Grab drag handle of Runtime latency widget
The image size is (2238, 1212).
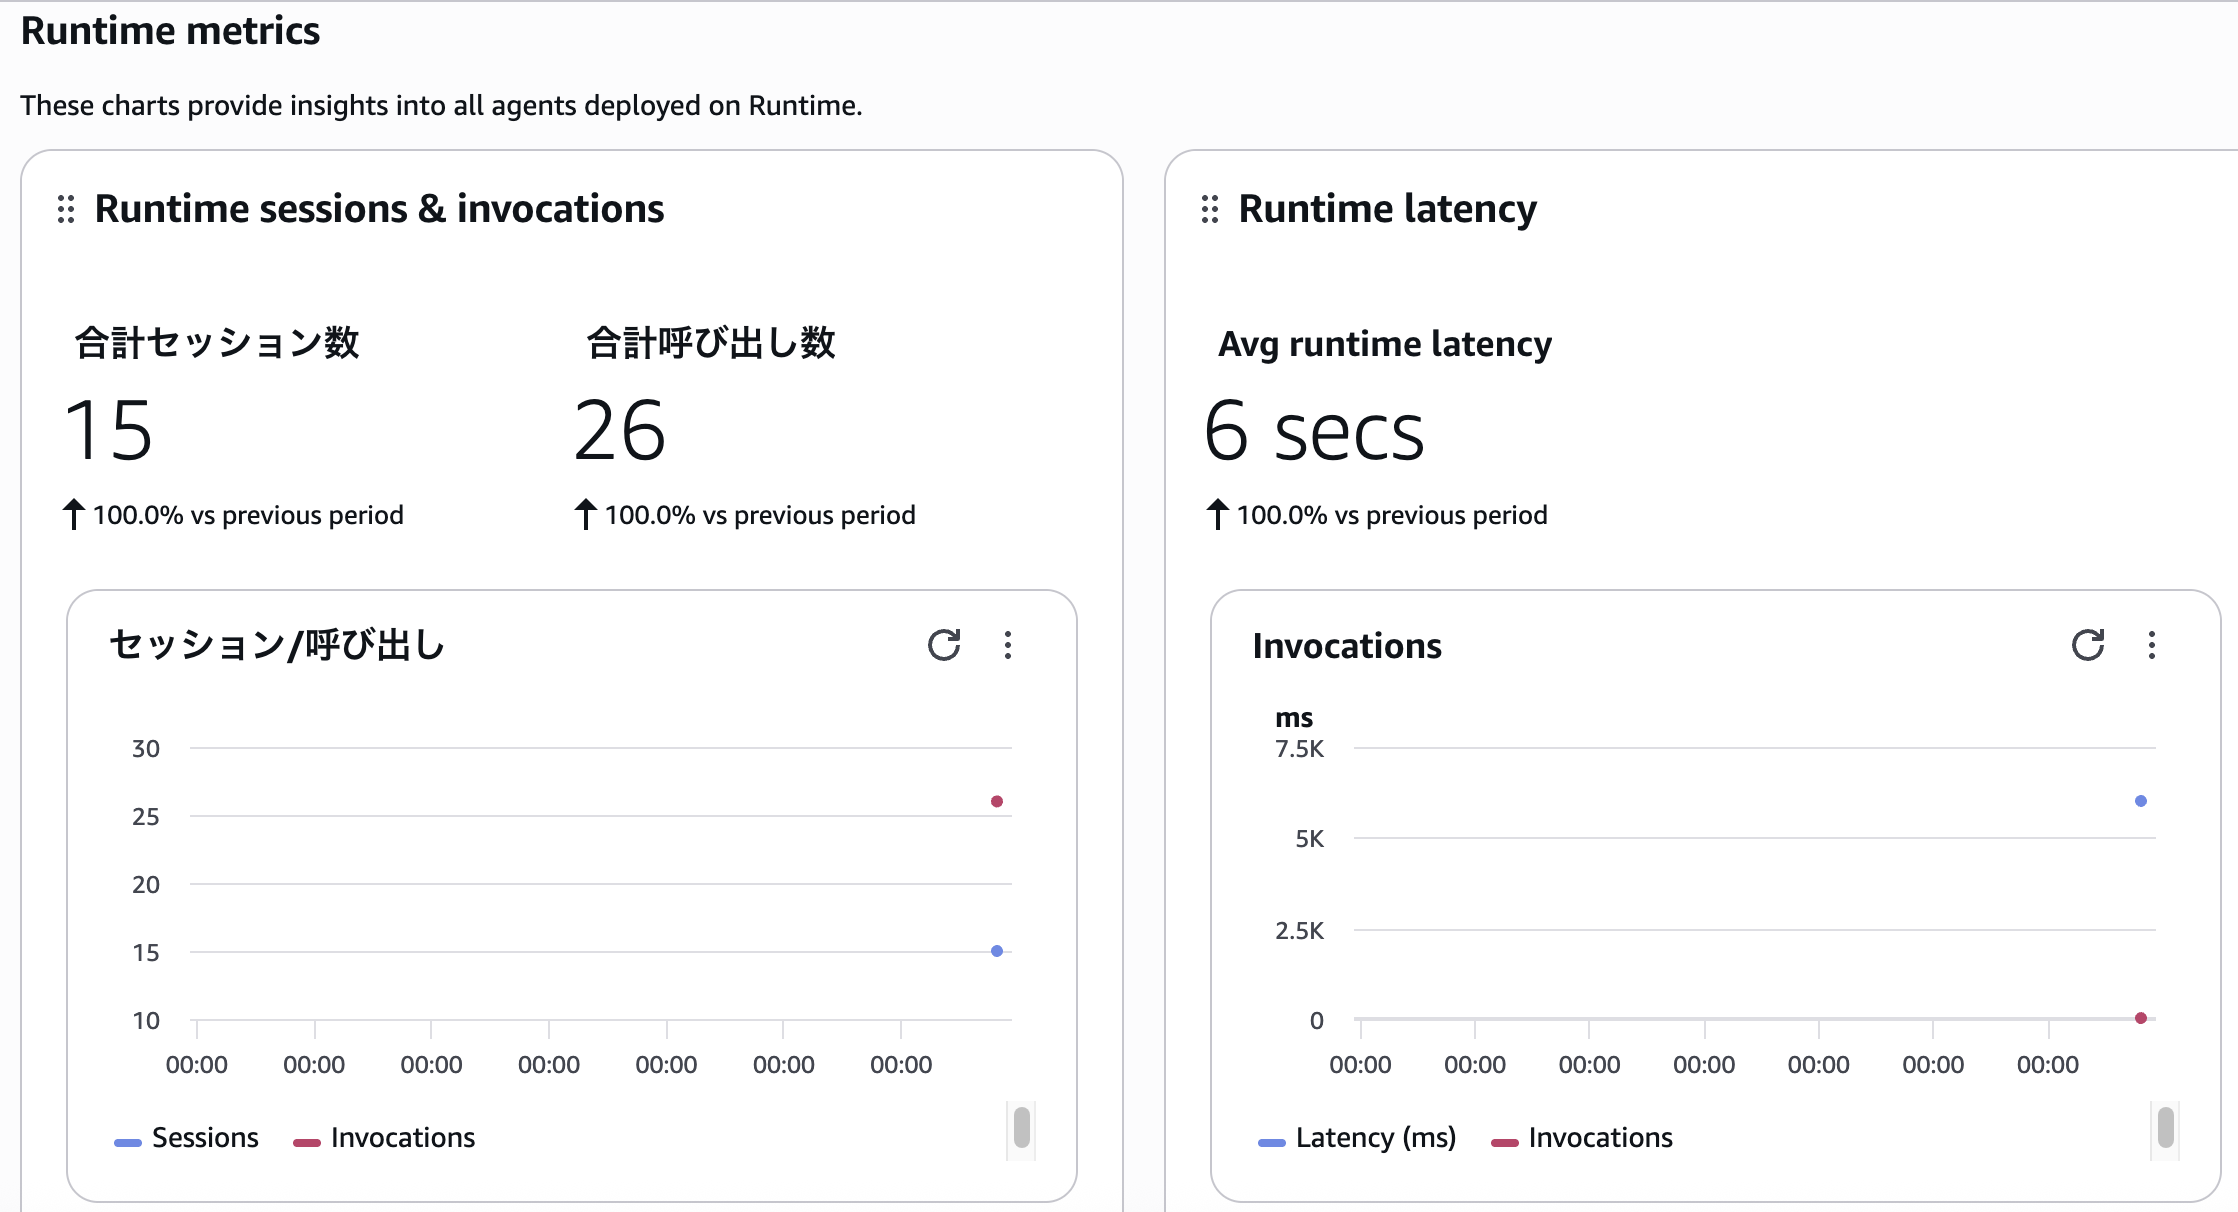point(1210,209)
